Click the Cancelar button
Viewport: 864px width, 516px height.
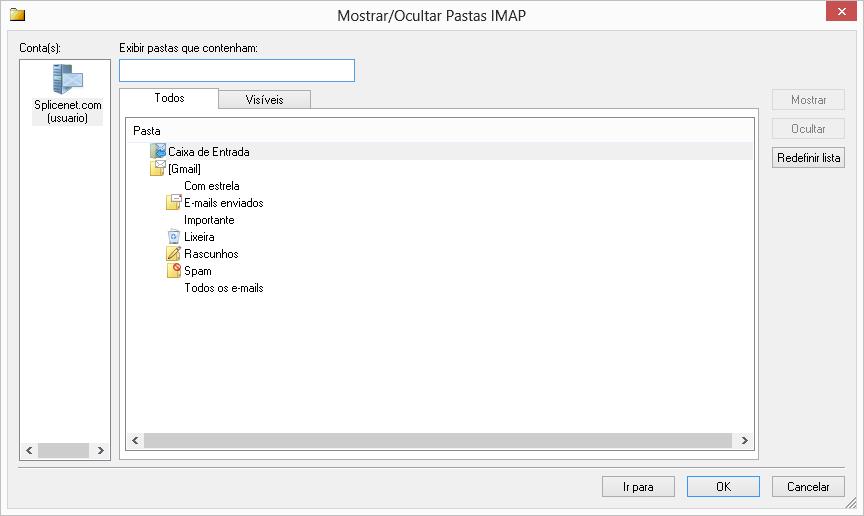[x=808, y=487]
